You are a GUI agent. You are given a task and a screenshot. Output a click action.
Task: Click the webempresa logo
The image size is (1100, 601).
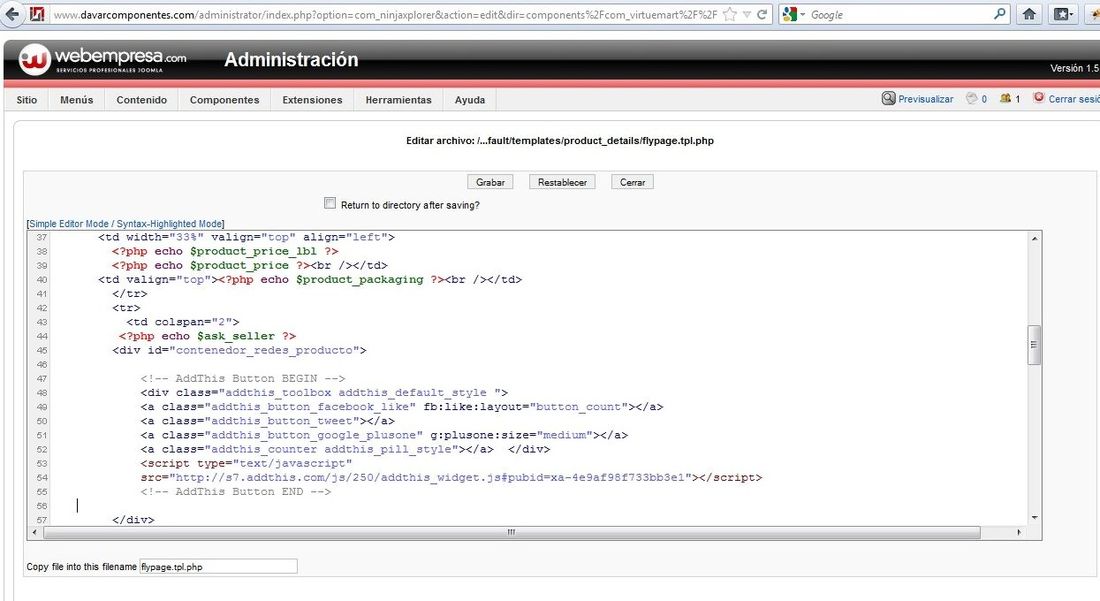point(102,60)
